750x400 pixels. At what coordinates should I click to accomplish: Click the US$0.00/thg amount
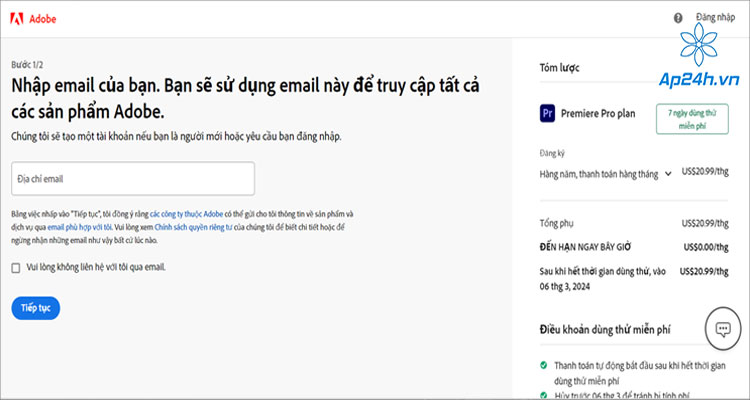click(x=706, y=247)
